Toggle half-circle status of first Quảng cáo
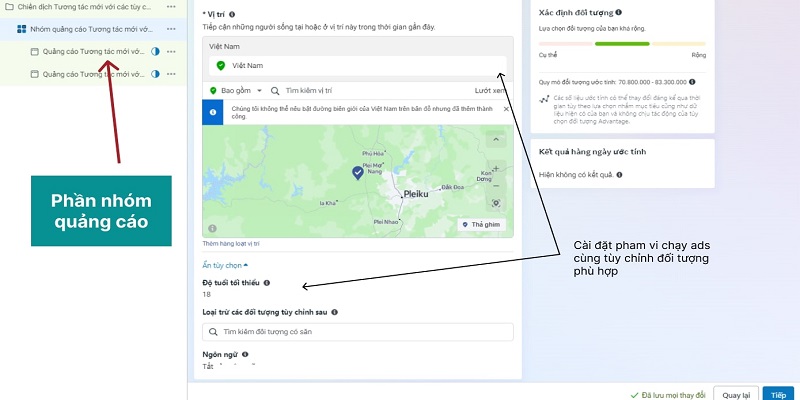Viewport: 800px width, 400px height. [155, 52]
